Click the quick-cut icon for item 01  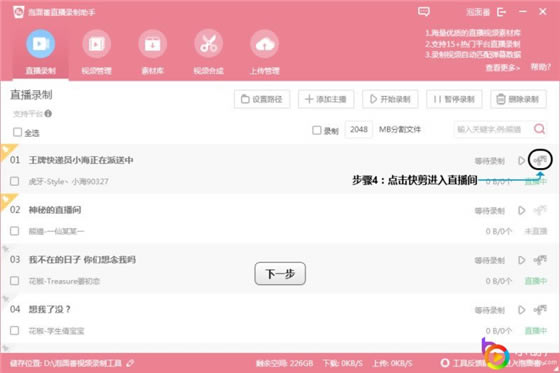coord(540,160)
